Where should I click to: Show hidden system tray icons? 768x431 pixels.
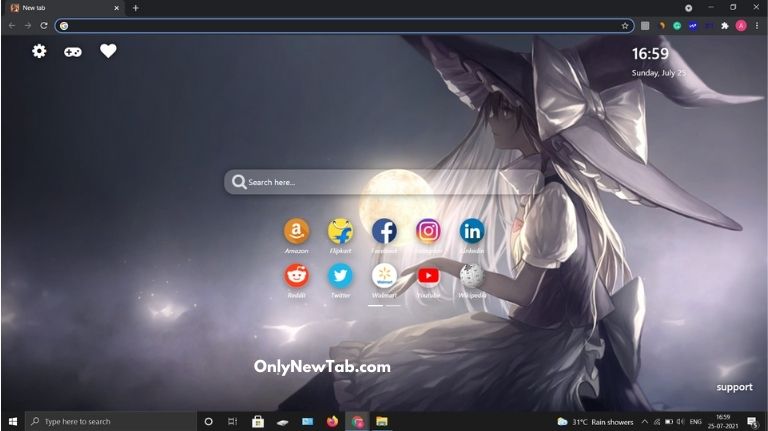point(645,421)
